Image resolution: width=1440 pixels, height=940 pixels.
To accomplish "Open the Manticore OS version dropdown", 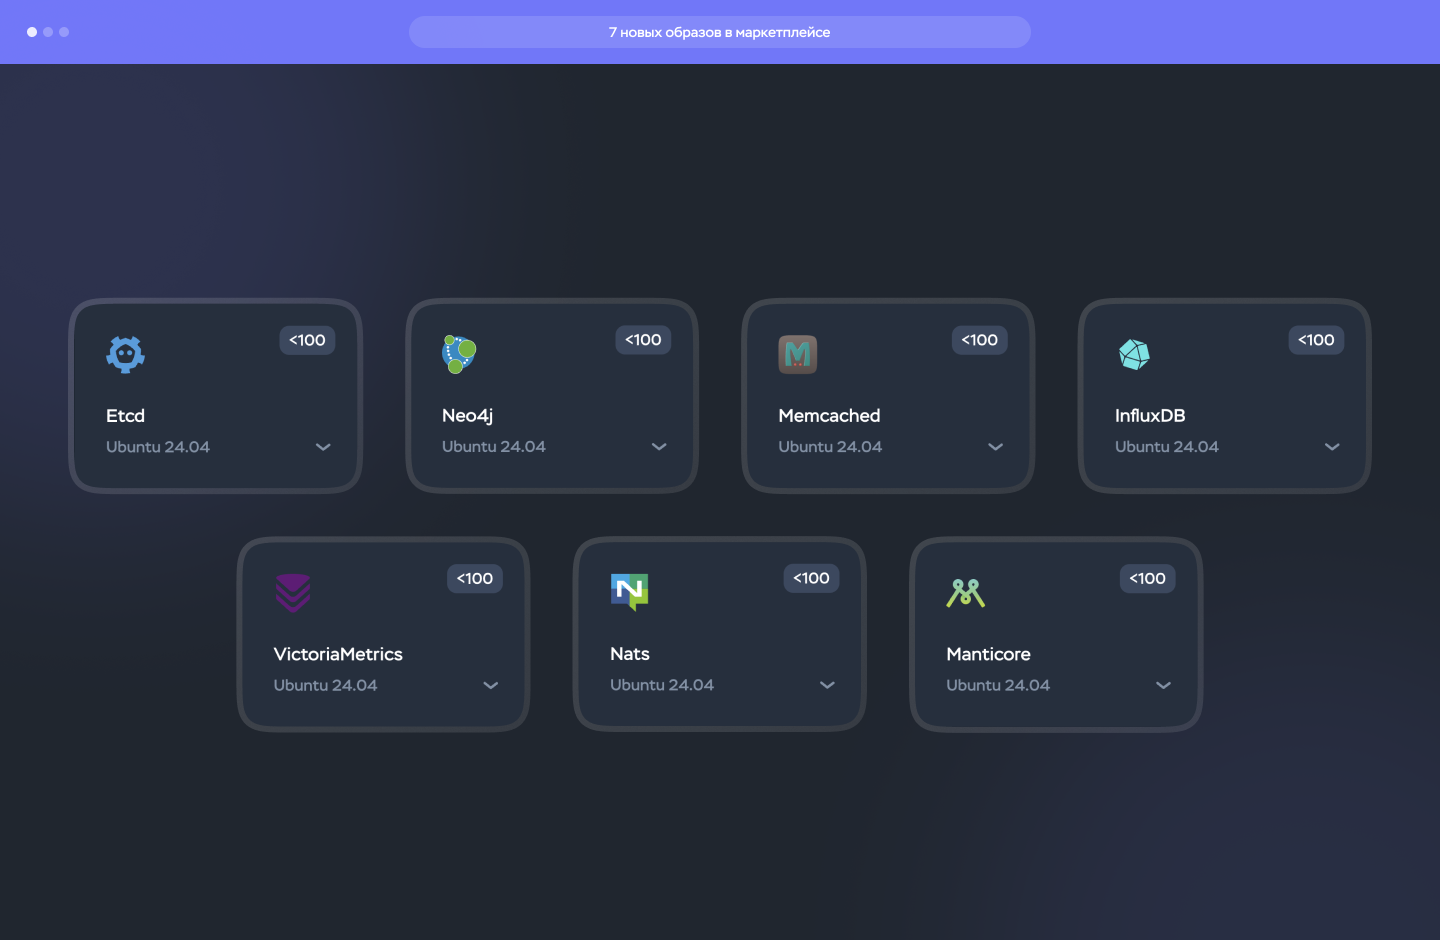I will coord(1163,685).
